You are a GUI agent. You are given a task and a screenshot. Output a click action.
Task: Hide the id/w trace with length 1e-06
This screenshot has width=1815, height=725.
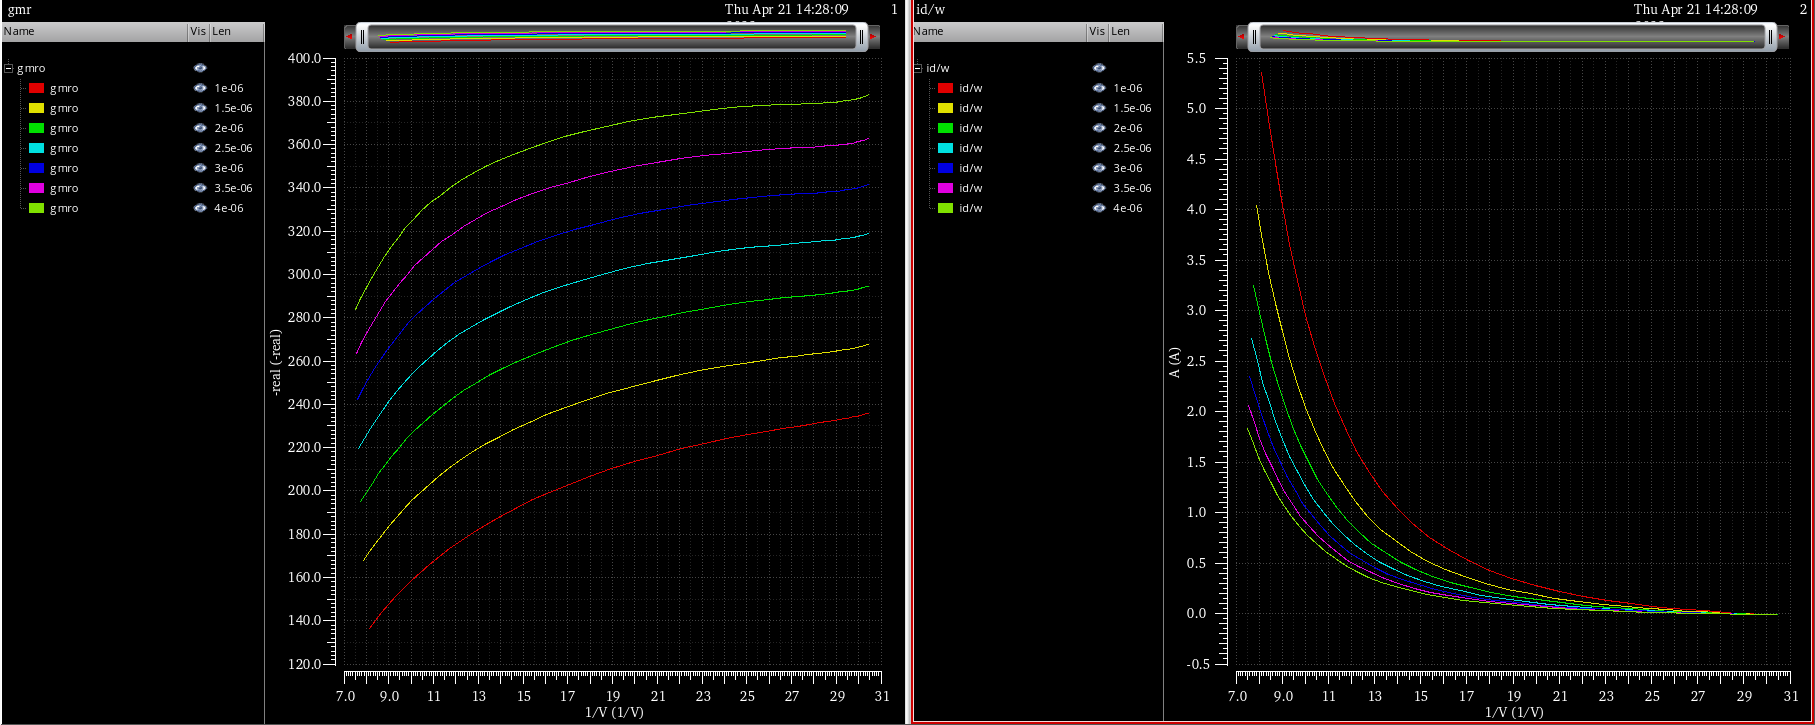pos(1099,88)
